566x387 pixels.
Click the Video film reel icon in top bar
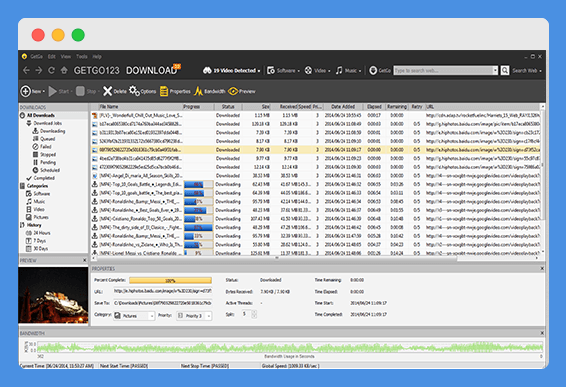click(x=308, y=70)
